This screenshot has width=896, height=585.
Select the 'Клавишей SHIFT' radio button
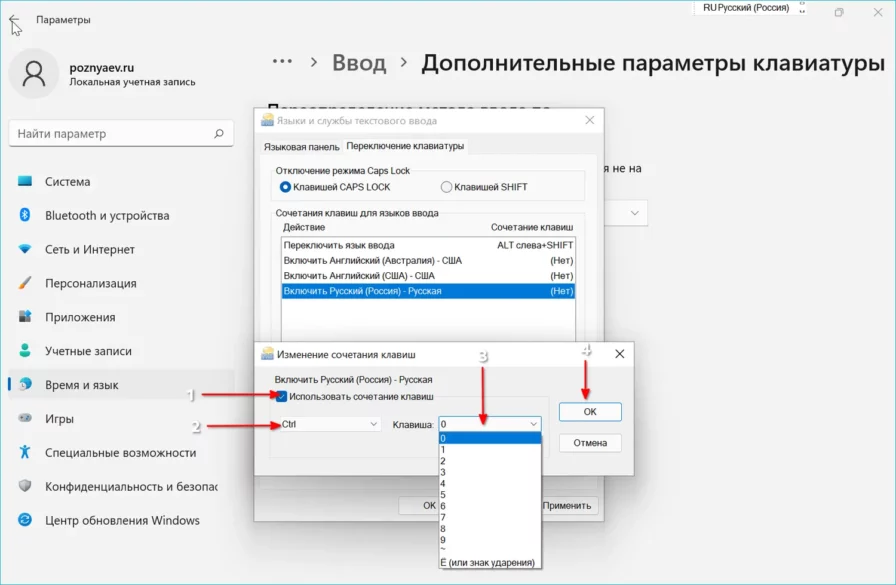coord(446,187)
